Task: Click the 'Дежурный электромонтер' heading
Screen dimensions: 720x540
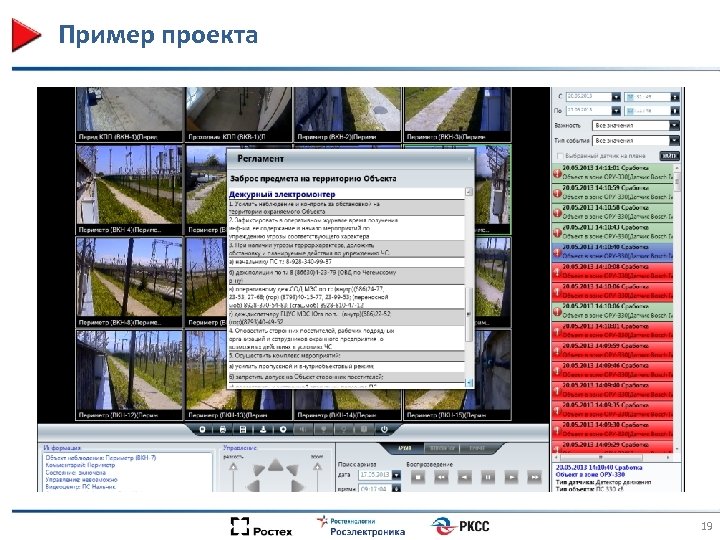Action: pyautogui.click(x=282, y=194)
